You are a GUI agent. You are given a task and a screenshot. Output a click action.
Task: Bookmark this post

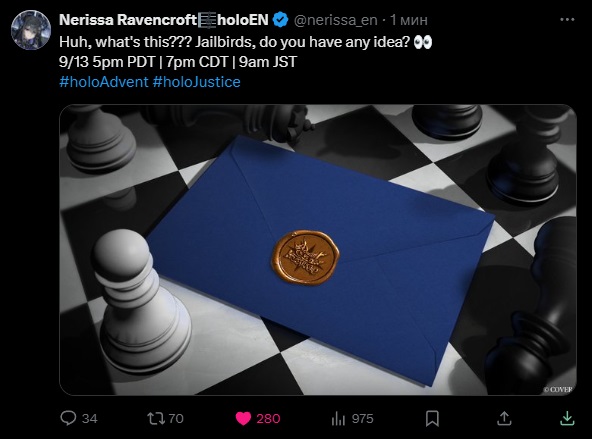tap(432, 419)
